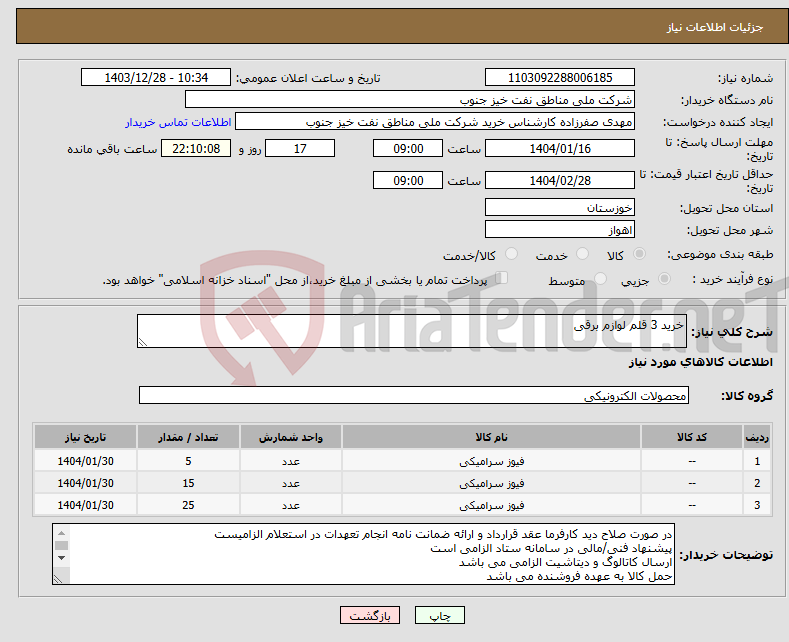Click the buyer notes scrollbar thumb
This screenshot has height=642, width=789.
[x=61, y=545]
